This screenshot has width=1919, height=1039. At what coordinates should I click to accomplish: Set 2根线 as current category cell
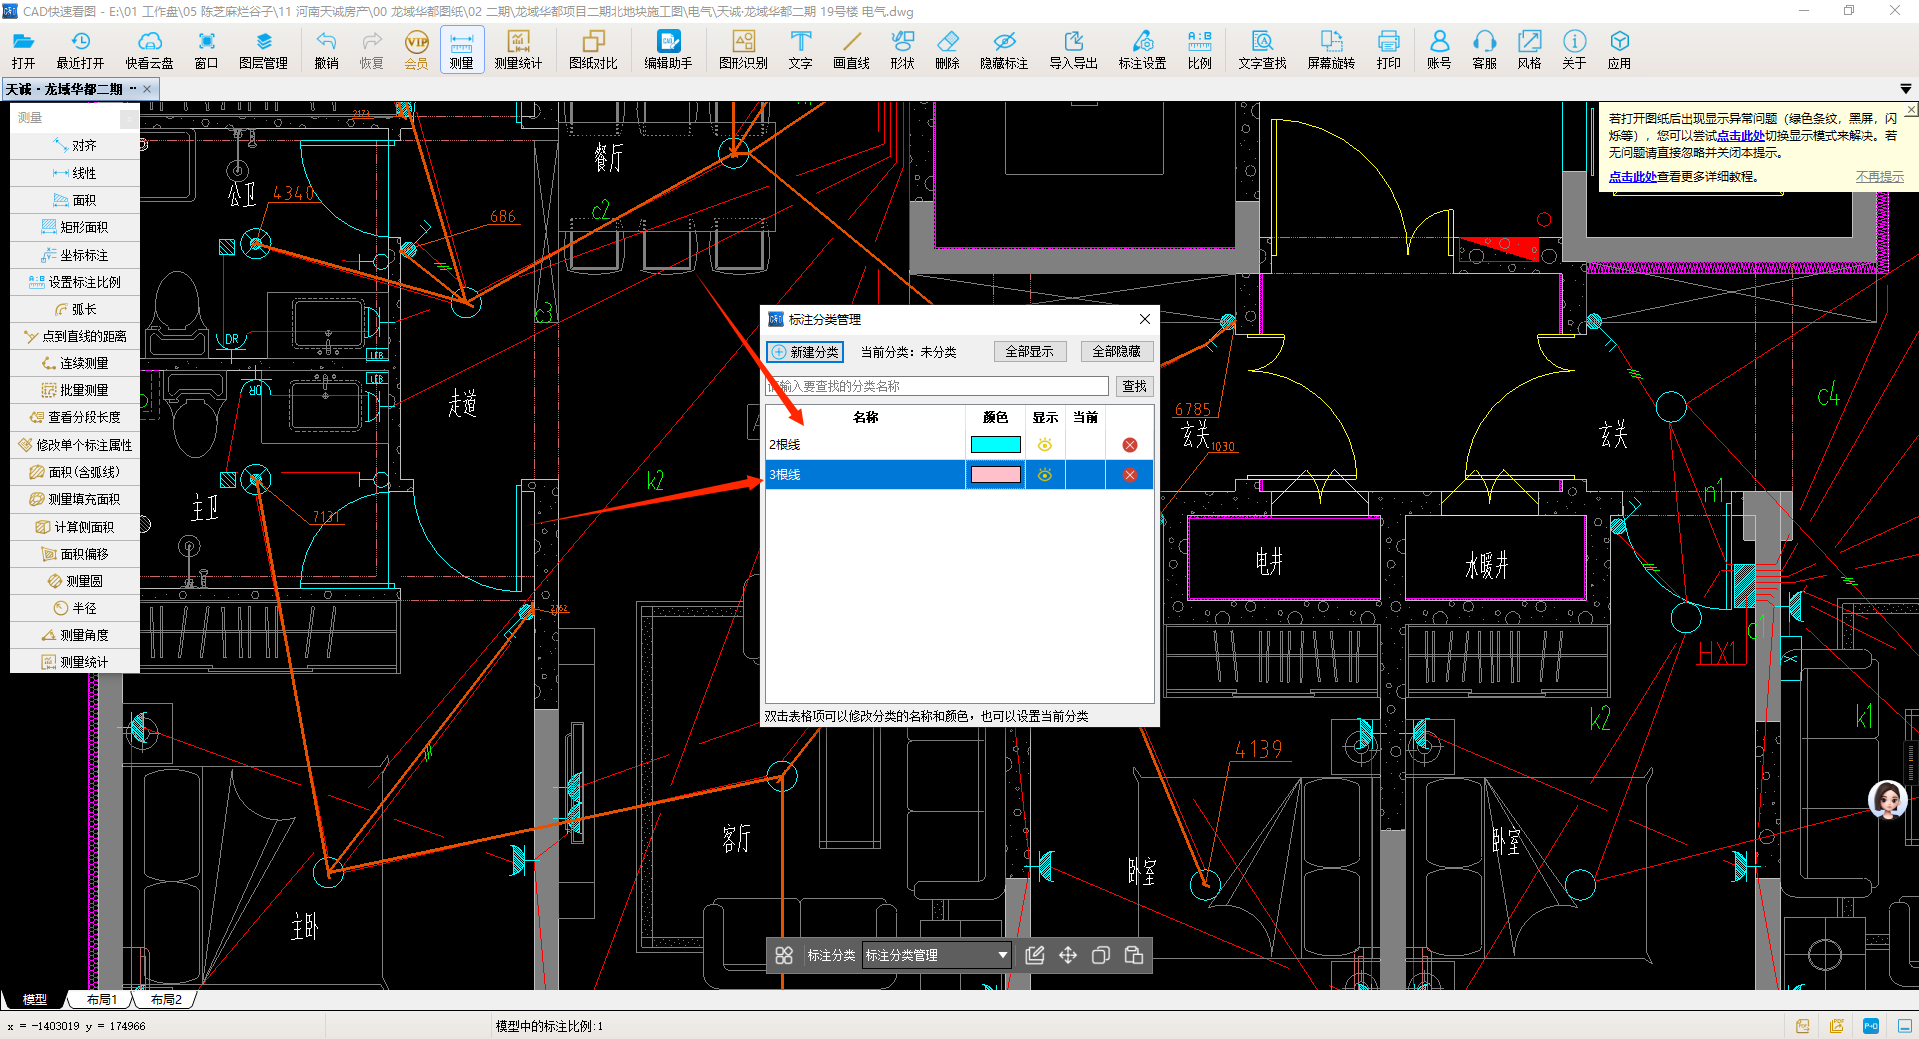pyautogui.click(x=1085, y=445)
